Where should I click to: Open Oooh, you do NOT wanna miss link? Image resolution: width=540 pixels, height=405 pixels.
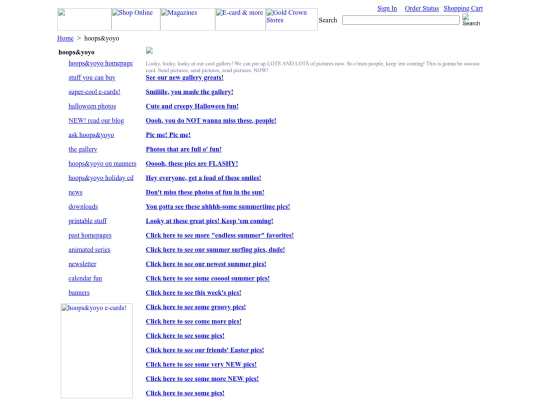pos(211,121)
